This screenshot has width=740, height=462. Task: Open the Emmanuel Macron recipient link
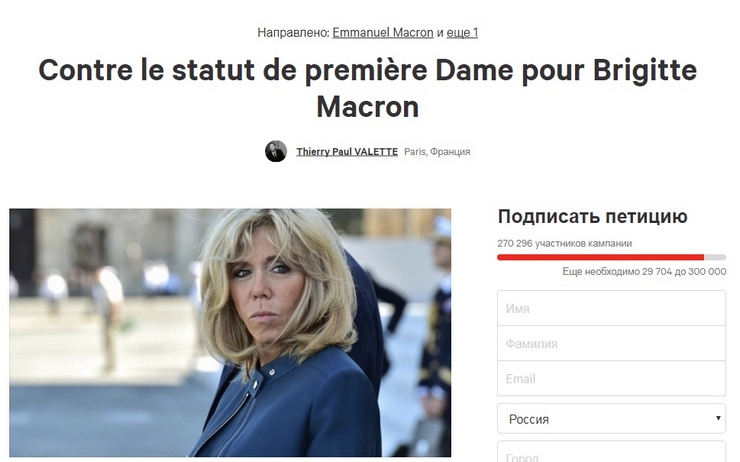coord(383,33)
